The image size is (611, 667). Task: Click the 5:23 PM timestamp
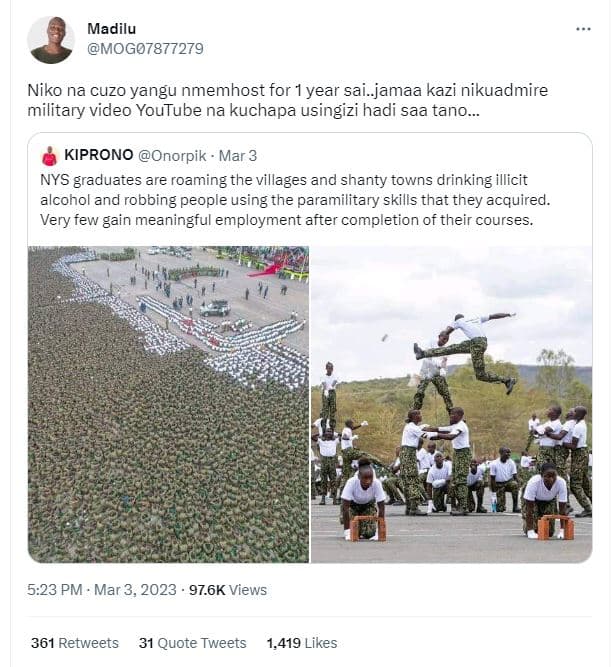click(54, 590)
